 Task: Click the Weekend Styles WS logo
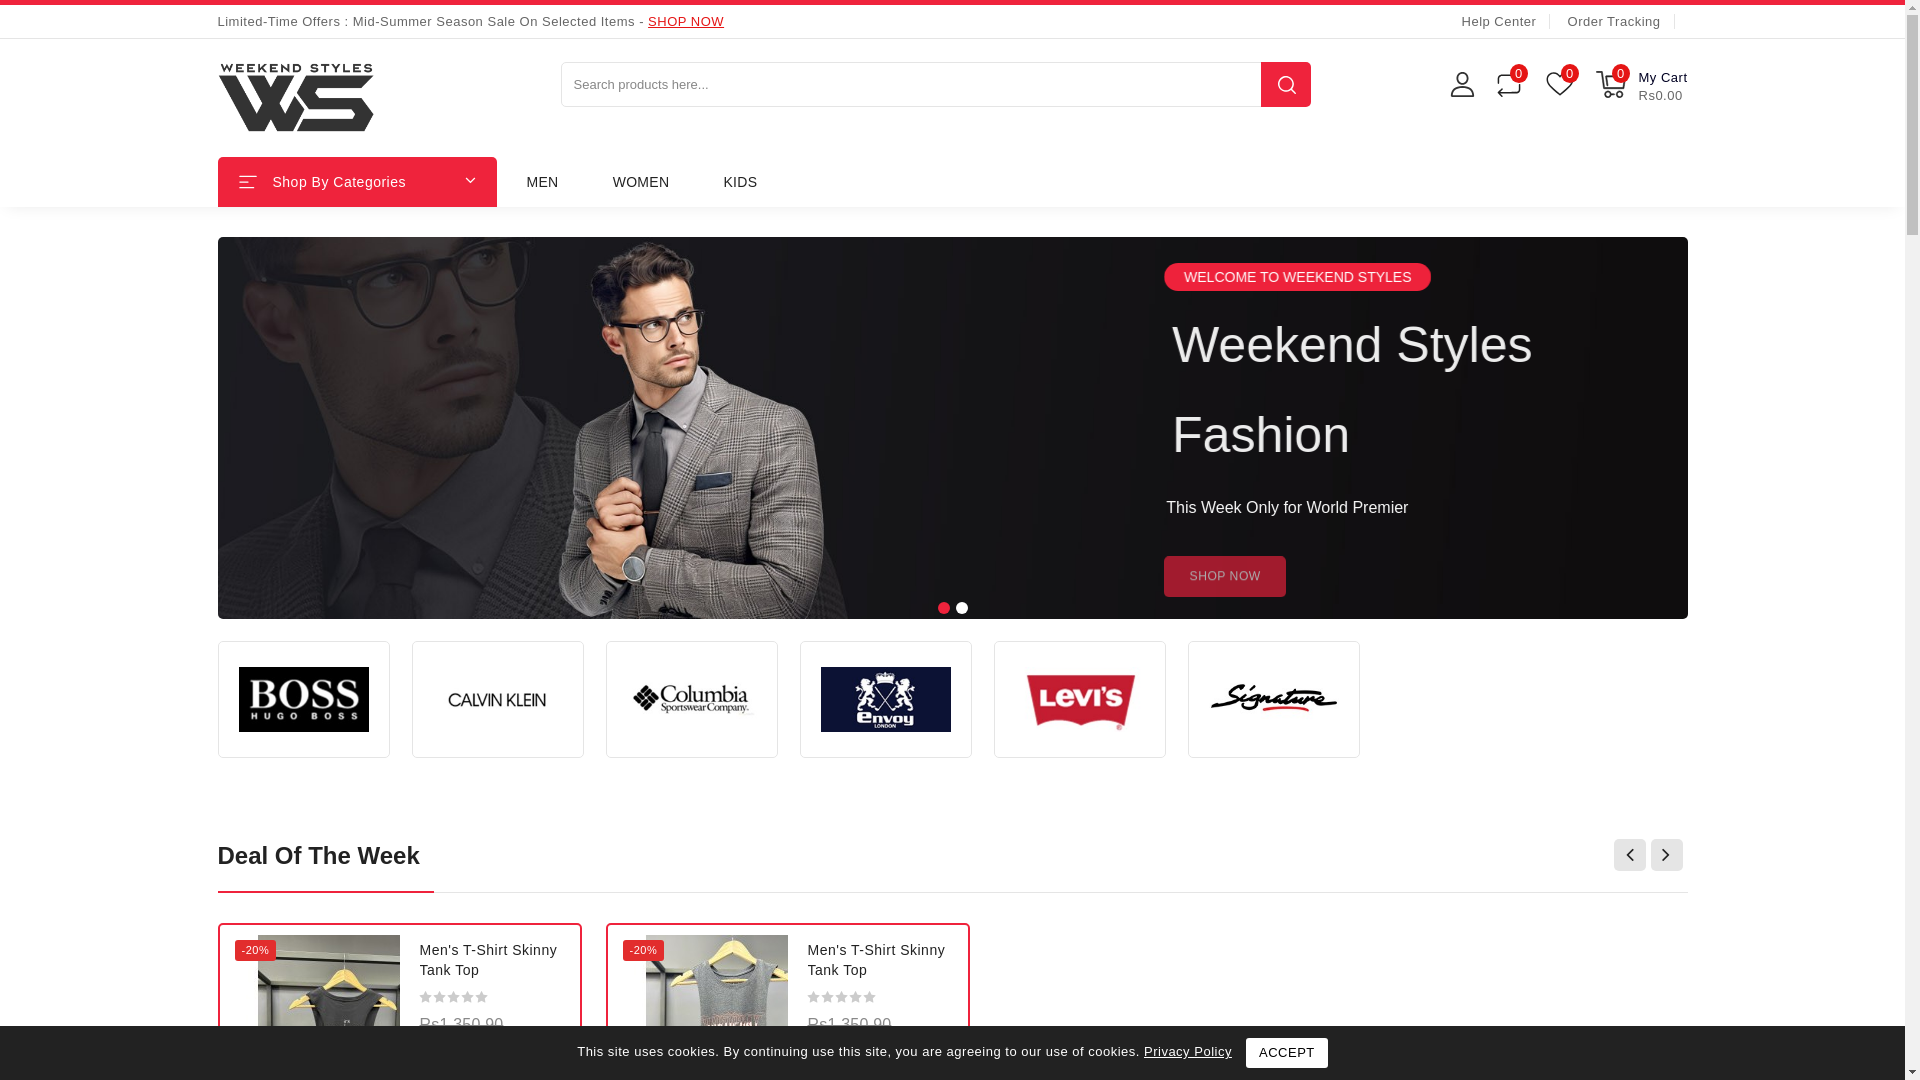click(x=296, y=97)
